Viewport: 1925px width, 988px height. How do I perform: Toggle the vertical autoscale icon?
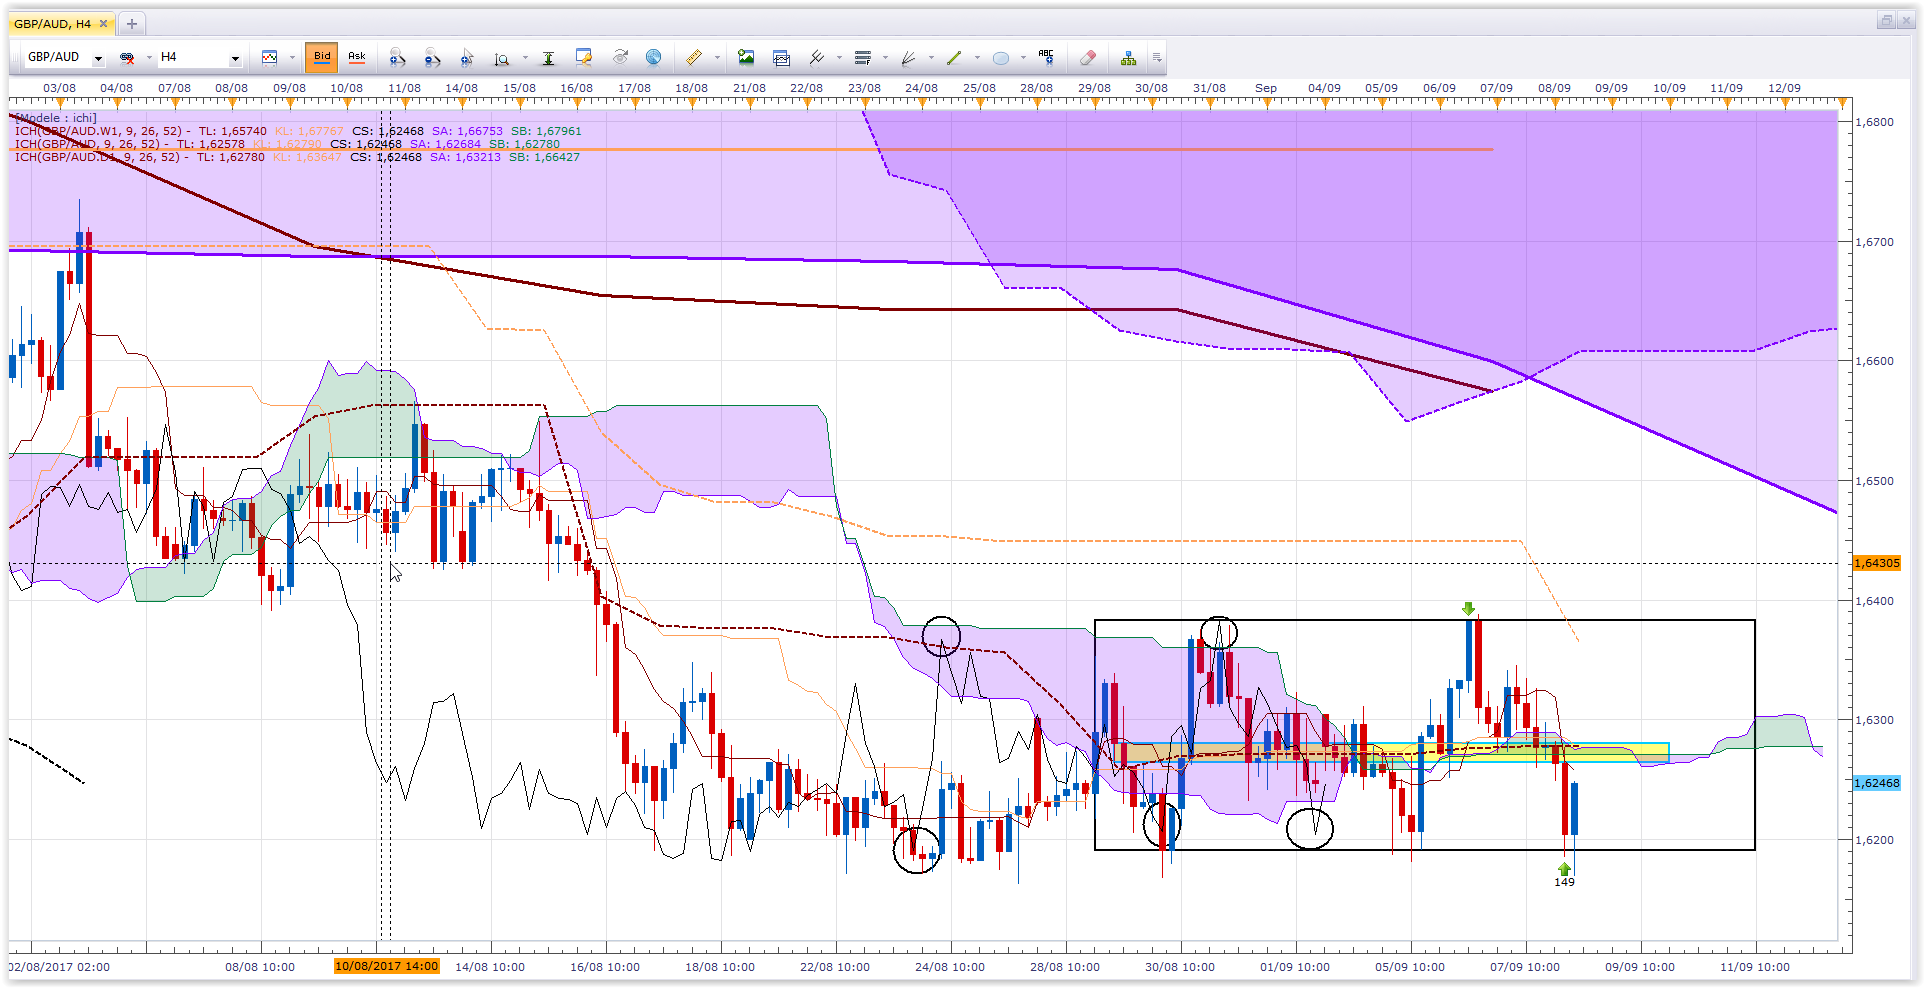[548, 58]
